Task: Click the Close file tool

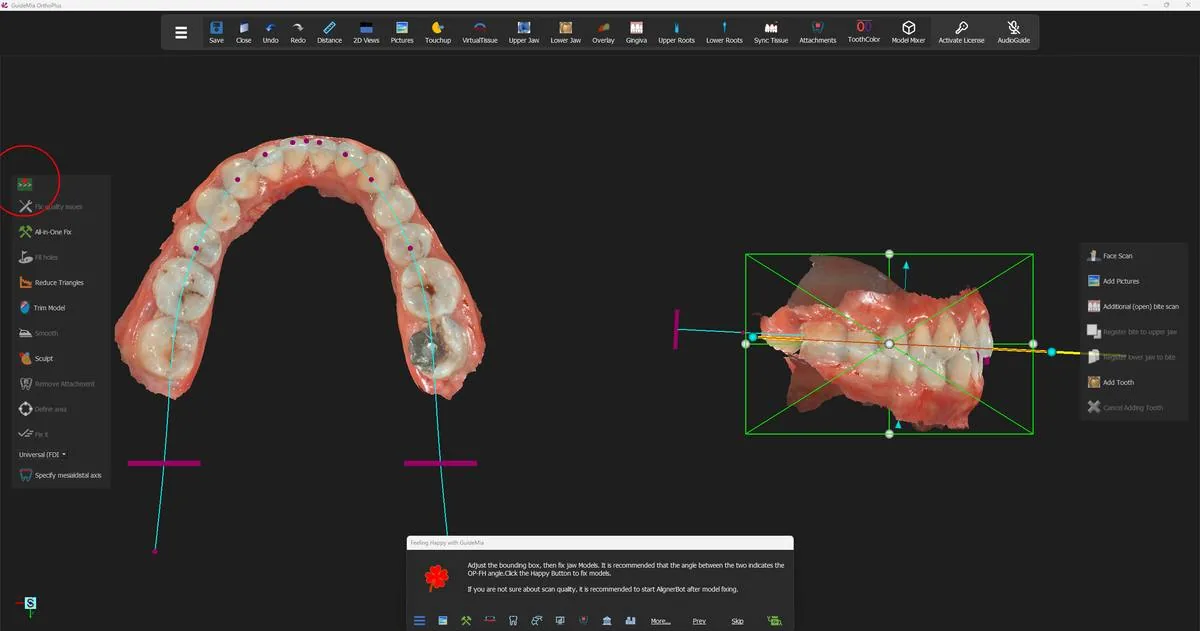Action: pyautogui.click(x=243, y=32)
